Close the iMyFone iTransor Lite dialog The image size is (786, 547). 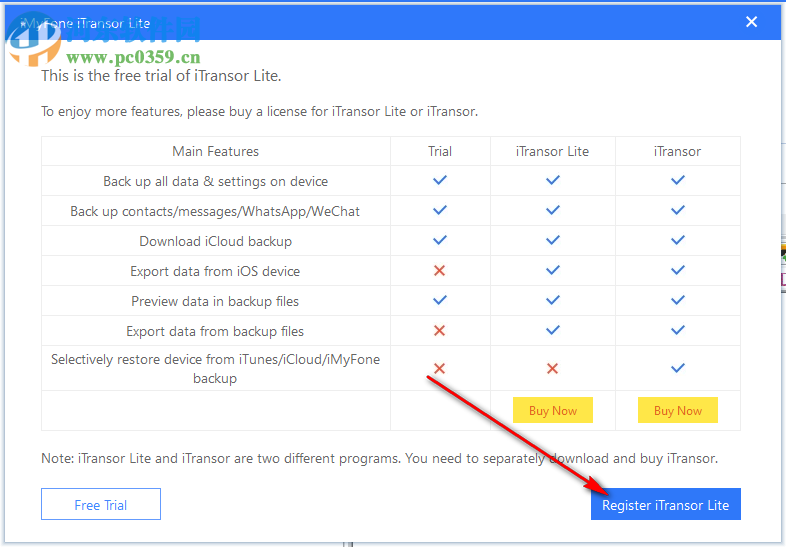pos(751,22)
